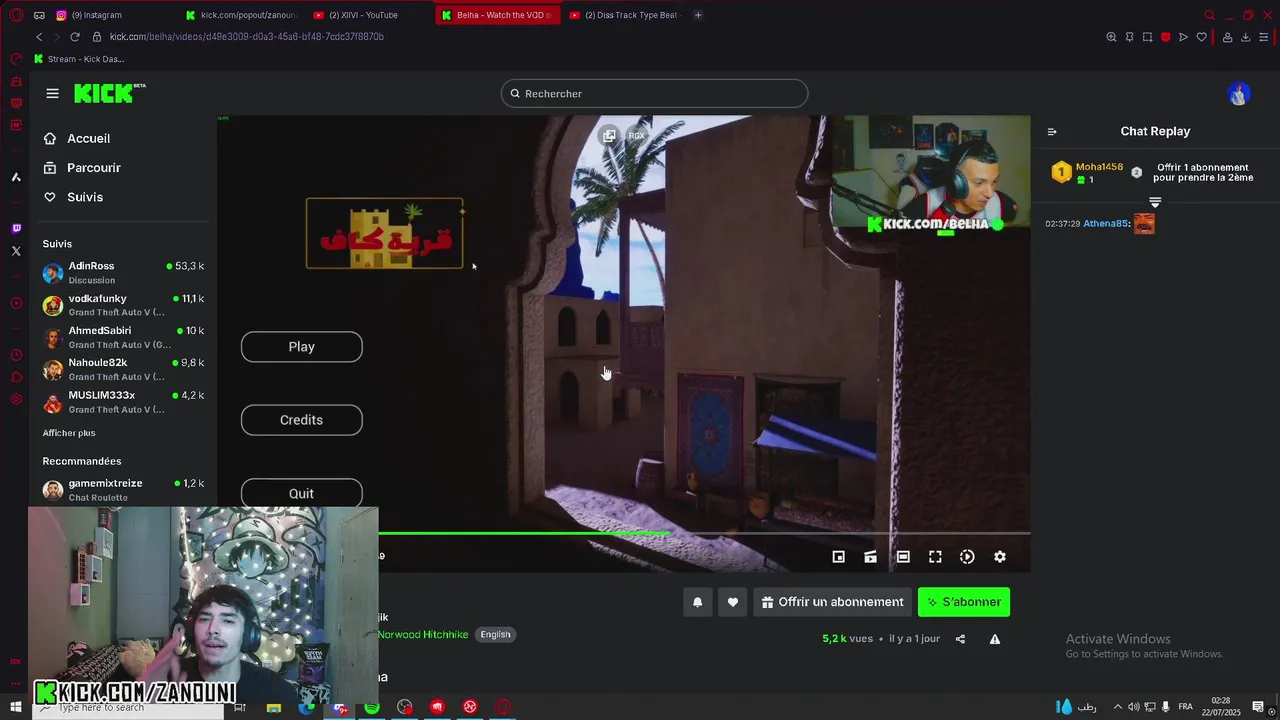The height and width of the screenshot is (720, 1280).
Task: Open MUSLIM333x channel from followed list
Action: tap(123, 402)
